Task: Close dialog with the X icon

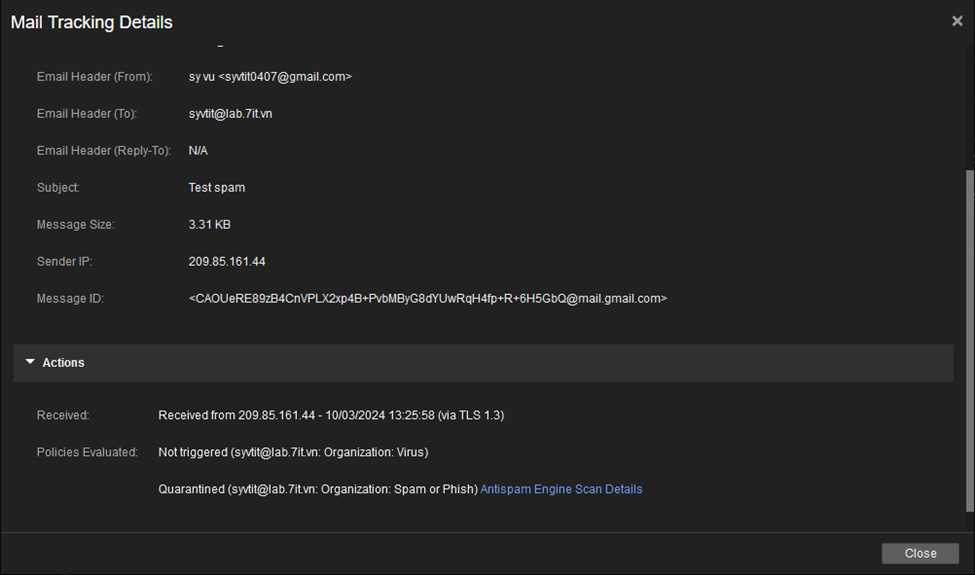Action: pos(957,21)
